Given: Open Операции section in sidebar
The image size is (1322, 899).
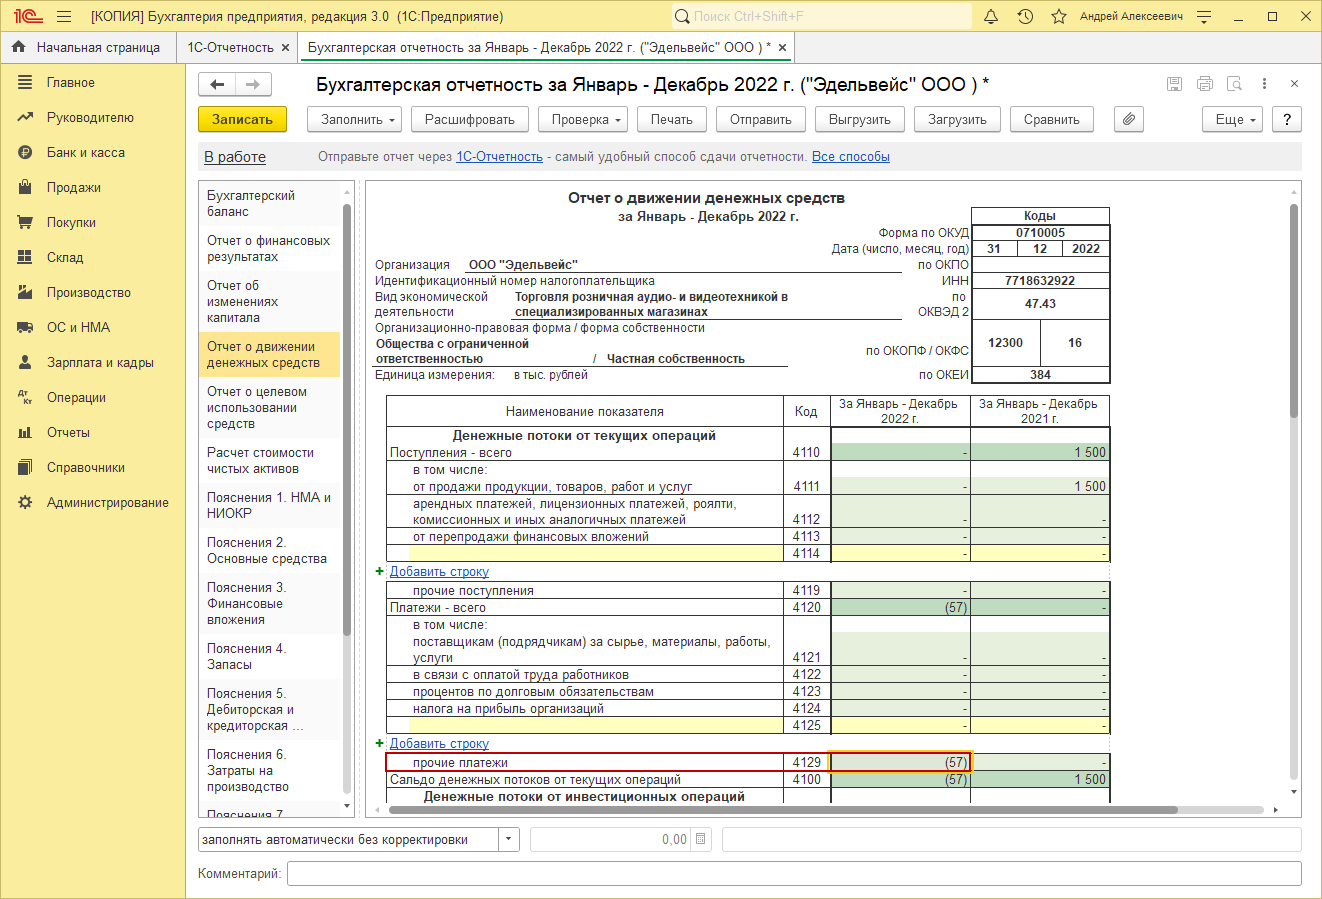Looking at the screenshot, I should click(x=76, y=398).
